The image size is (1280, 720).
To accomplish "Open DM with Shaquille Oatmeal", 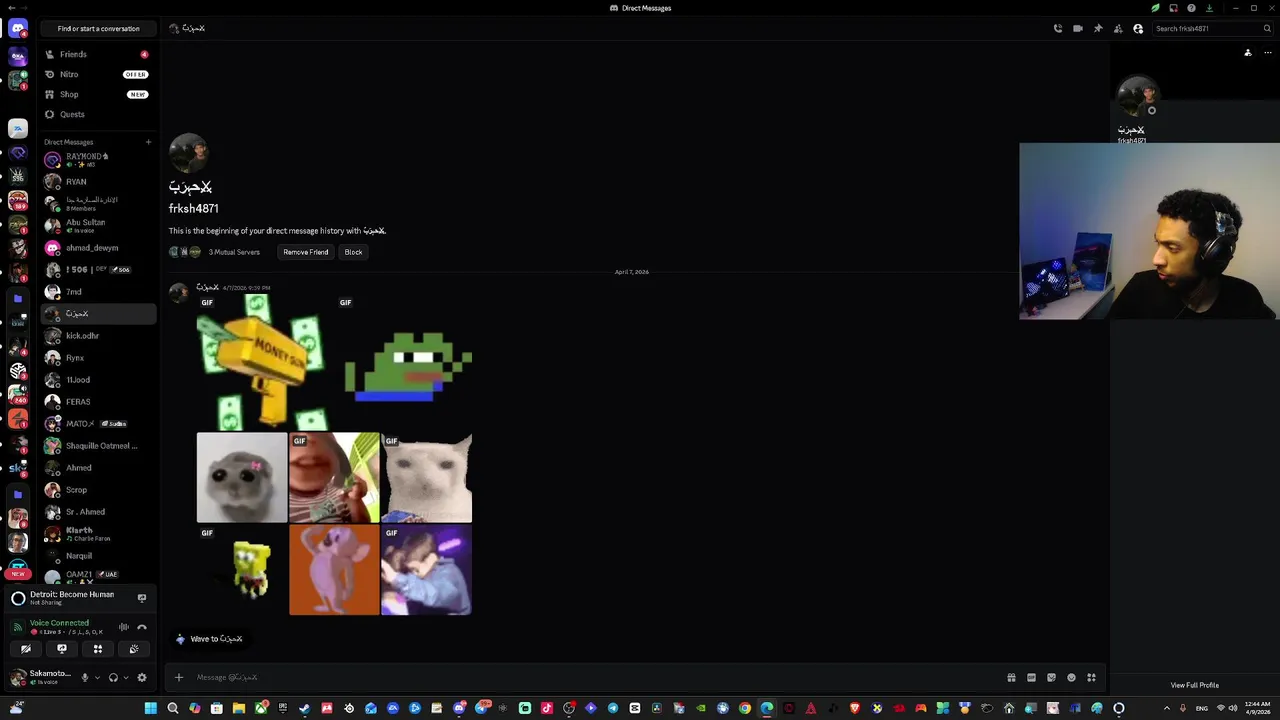I will click(x=98, y=446).
